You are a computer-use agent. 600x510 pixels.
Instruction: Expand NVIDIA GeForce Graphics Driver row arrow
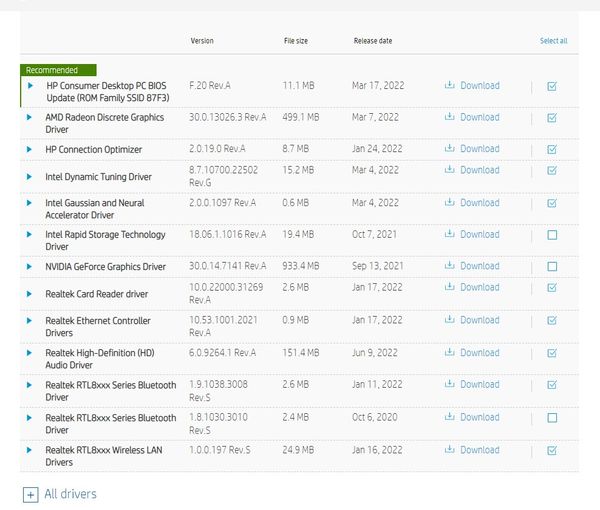tap(29, 266)
